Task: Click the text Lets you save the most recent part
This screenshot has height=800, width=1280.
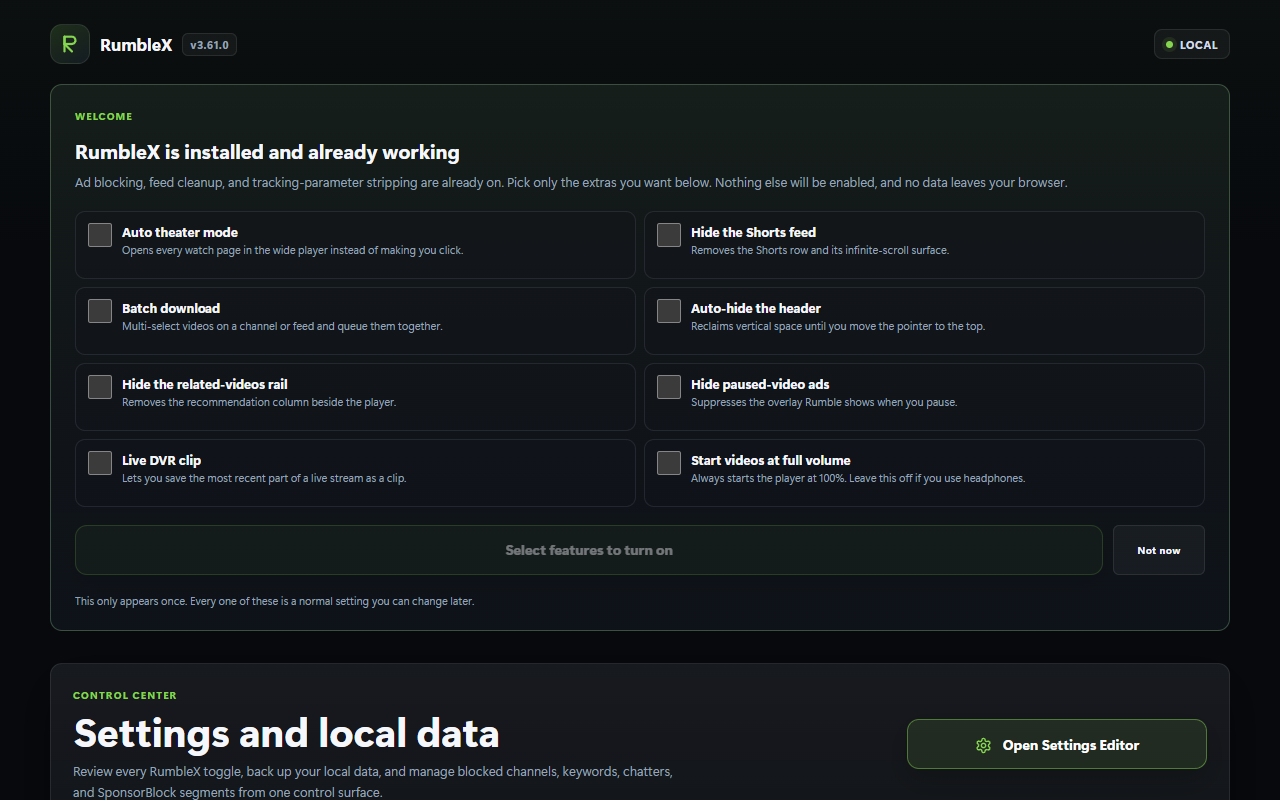Action: [264, 478]
